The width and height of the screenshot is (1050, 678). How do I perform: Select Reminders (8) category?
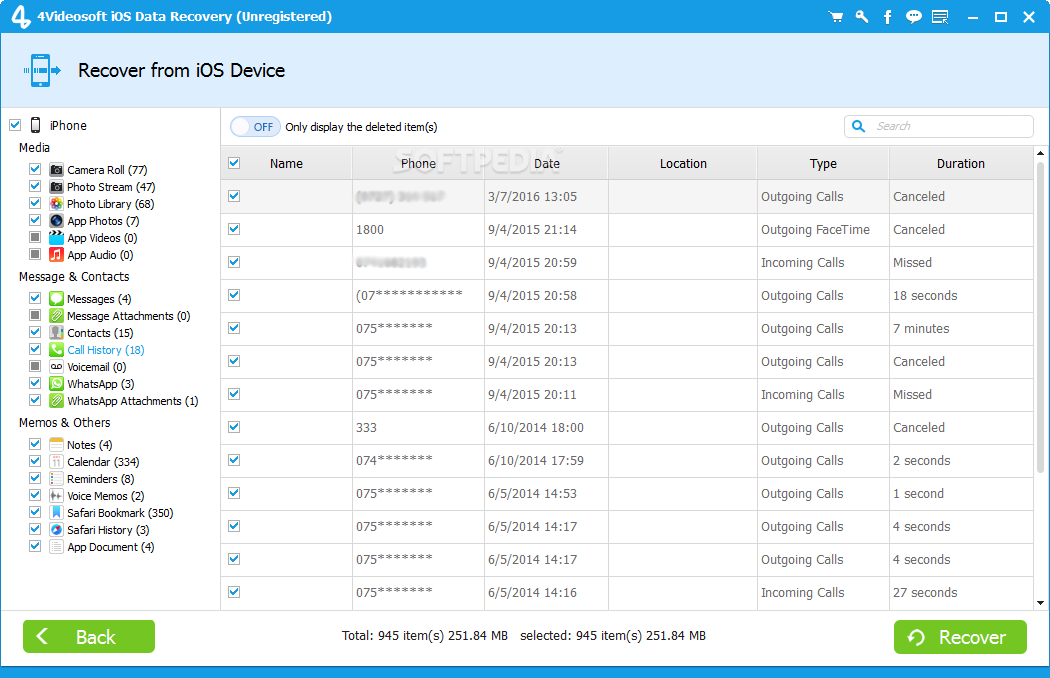(x=100, y=479)
